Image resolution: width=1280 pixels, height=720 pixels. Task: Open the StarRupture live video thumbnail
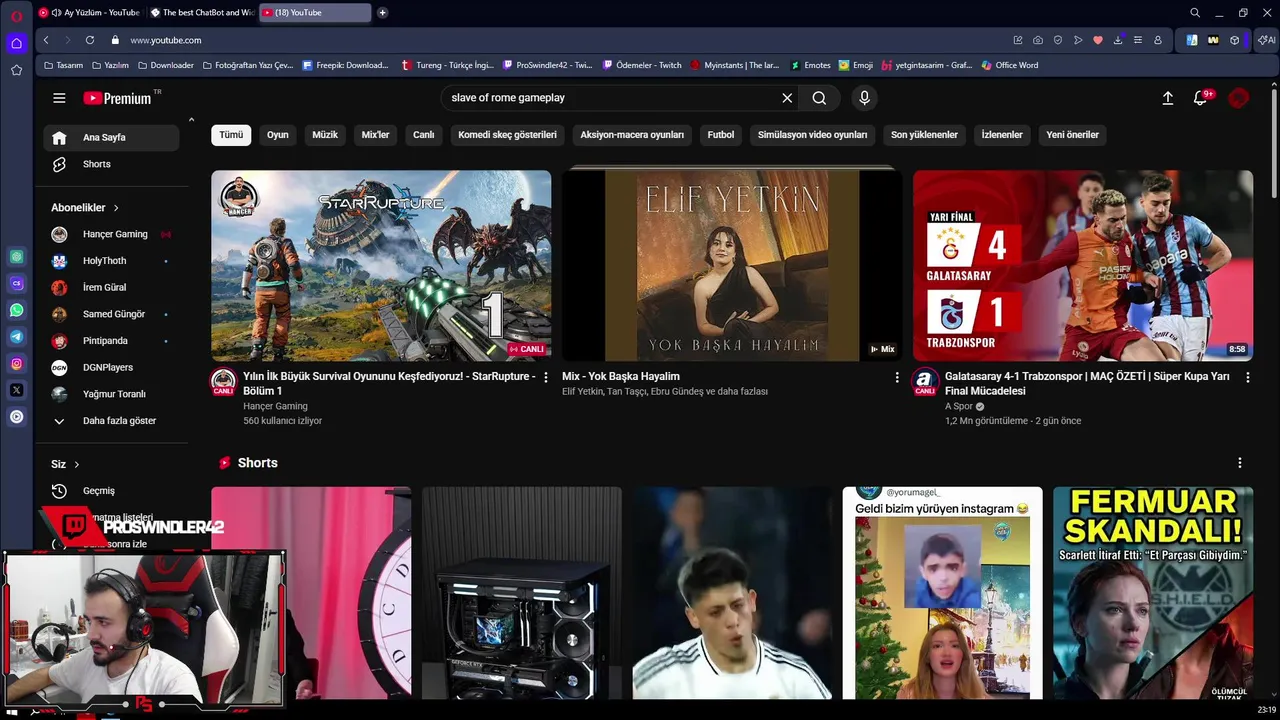click(x=381, y=265)
